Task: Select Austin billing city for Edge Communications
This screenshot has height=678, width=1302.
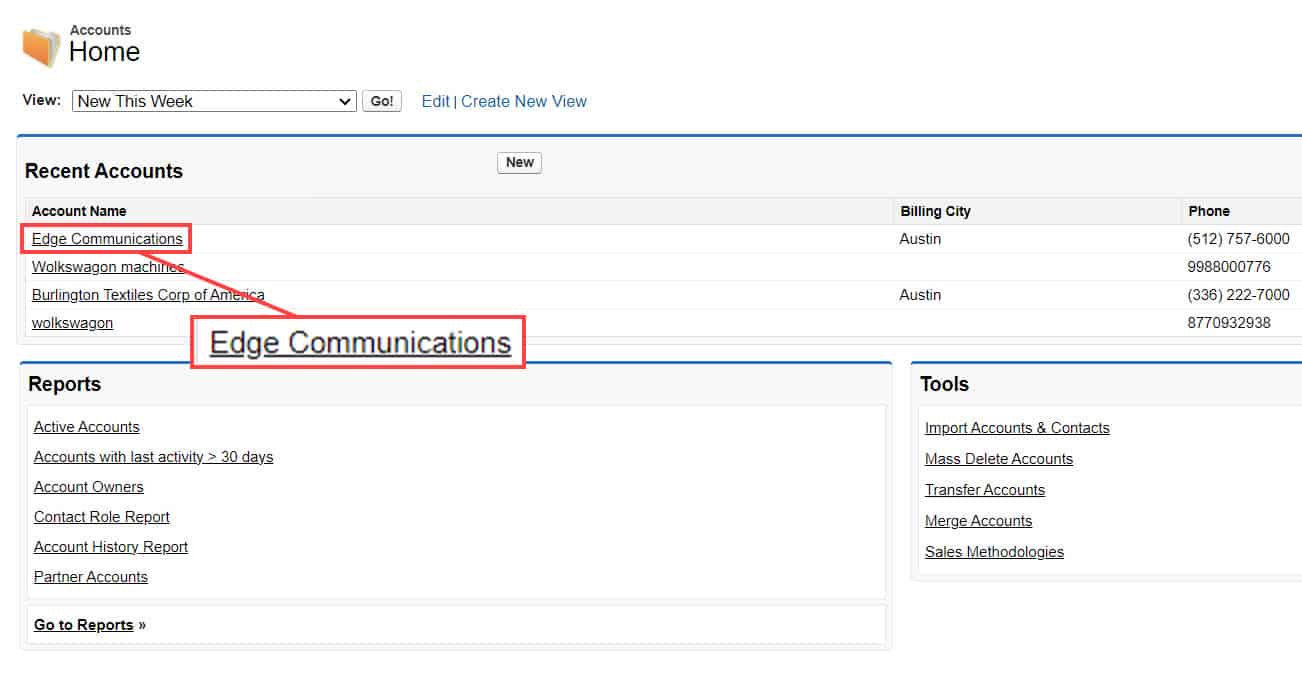Action: (920, 239)
